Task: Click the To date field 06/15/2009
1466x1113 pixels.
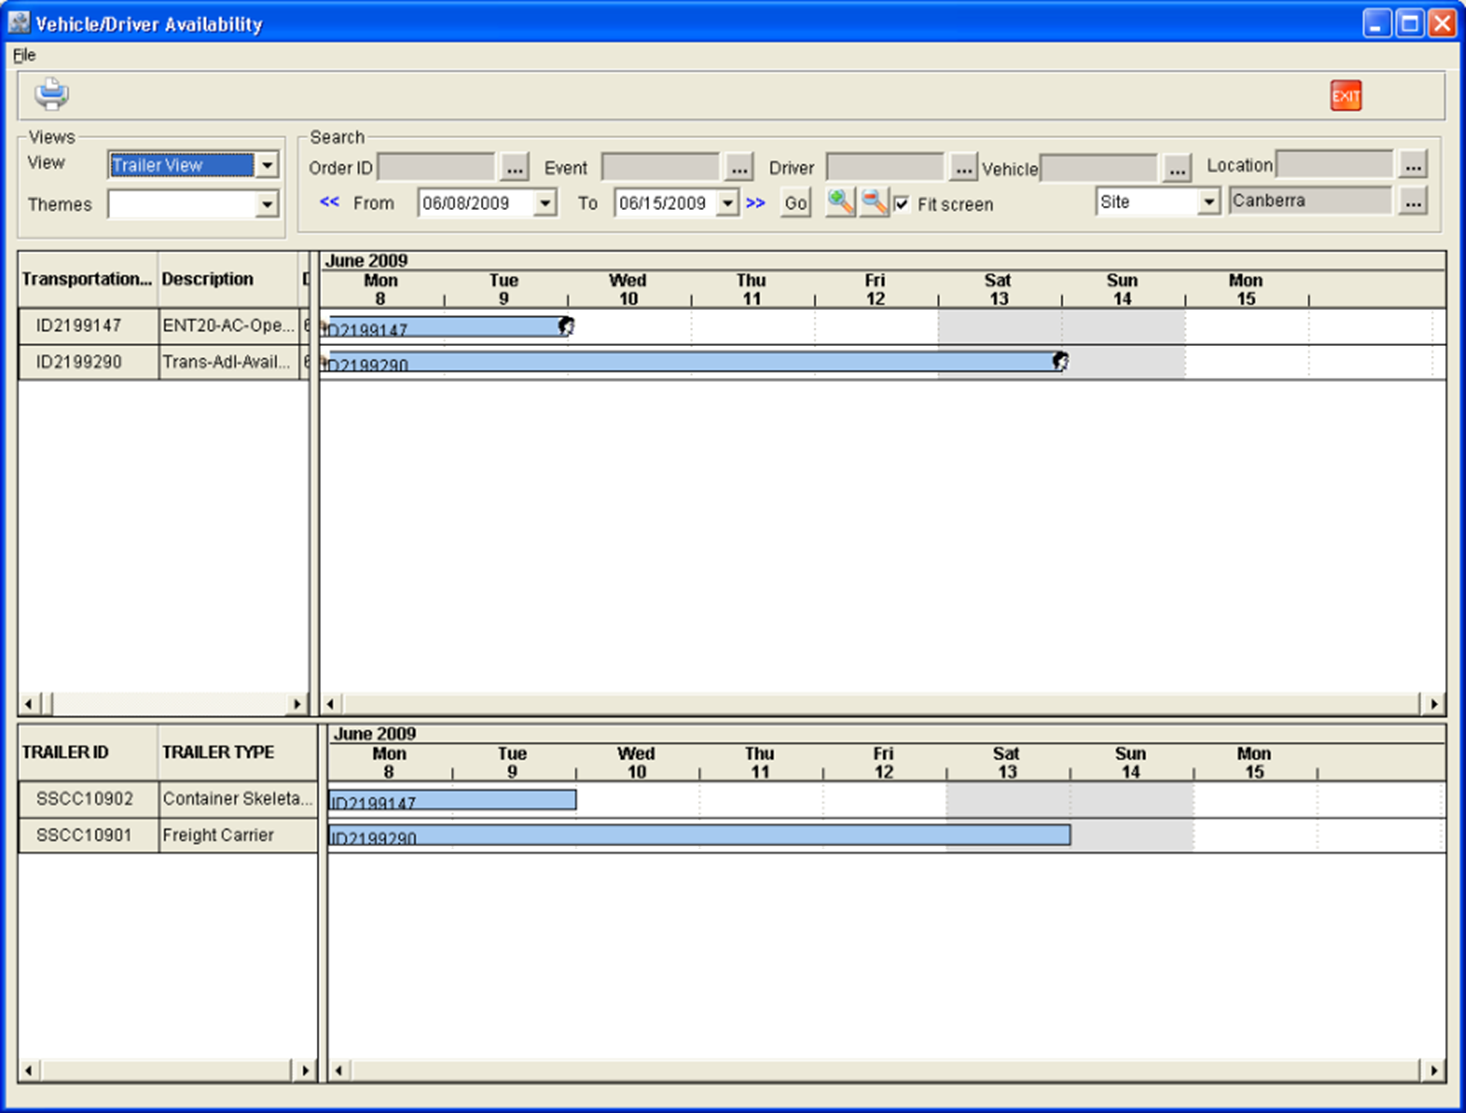Action: 665,203
